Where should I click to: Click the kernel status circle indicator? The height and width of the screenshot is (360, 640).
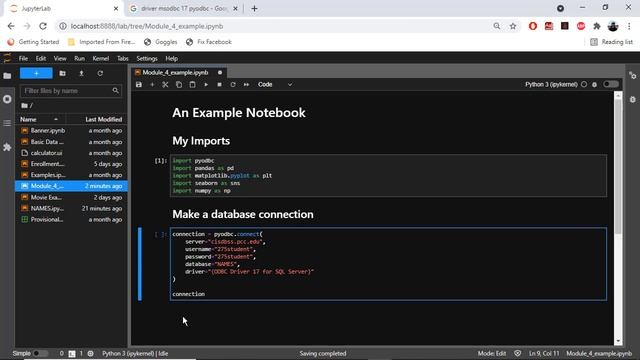coord(584,84)
